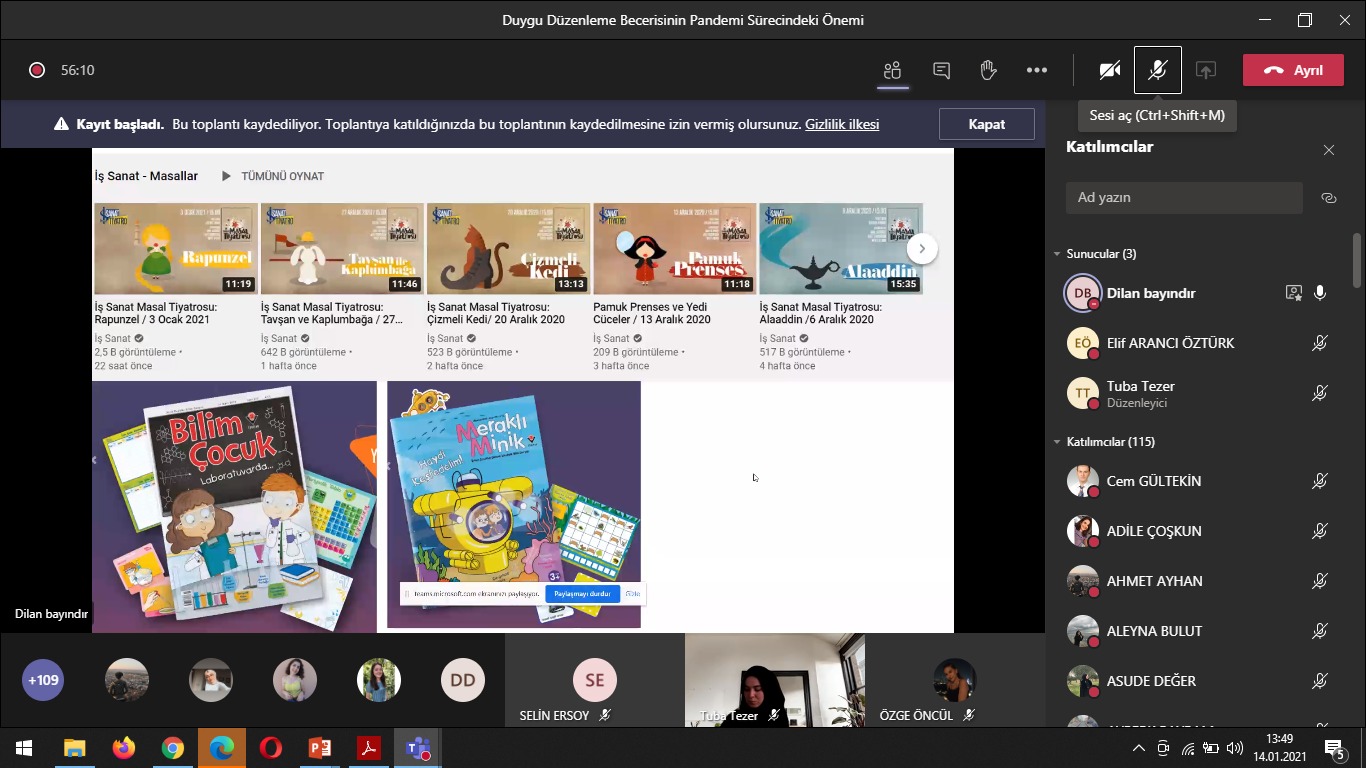Open the Alaaddin video thumbnail
Screen dimensions: 1366x768
coord(841,248)
